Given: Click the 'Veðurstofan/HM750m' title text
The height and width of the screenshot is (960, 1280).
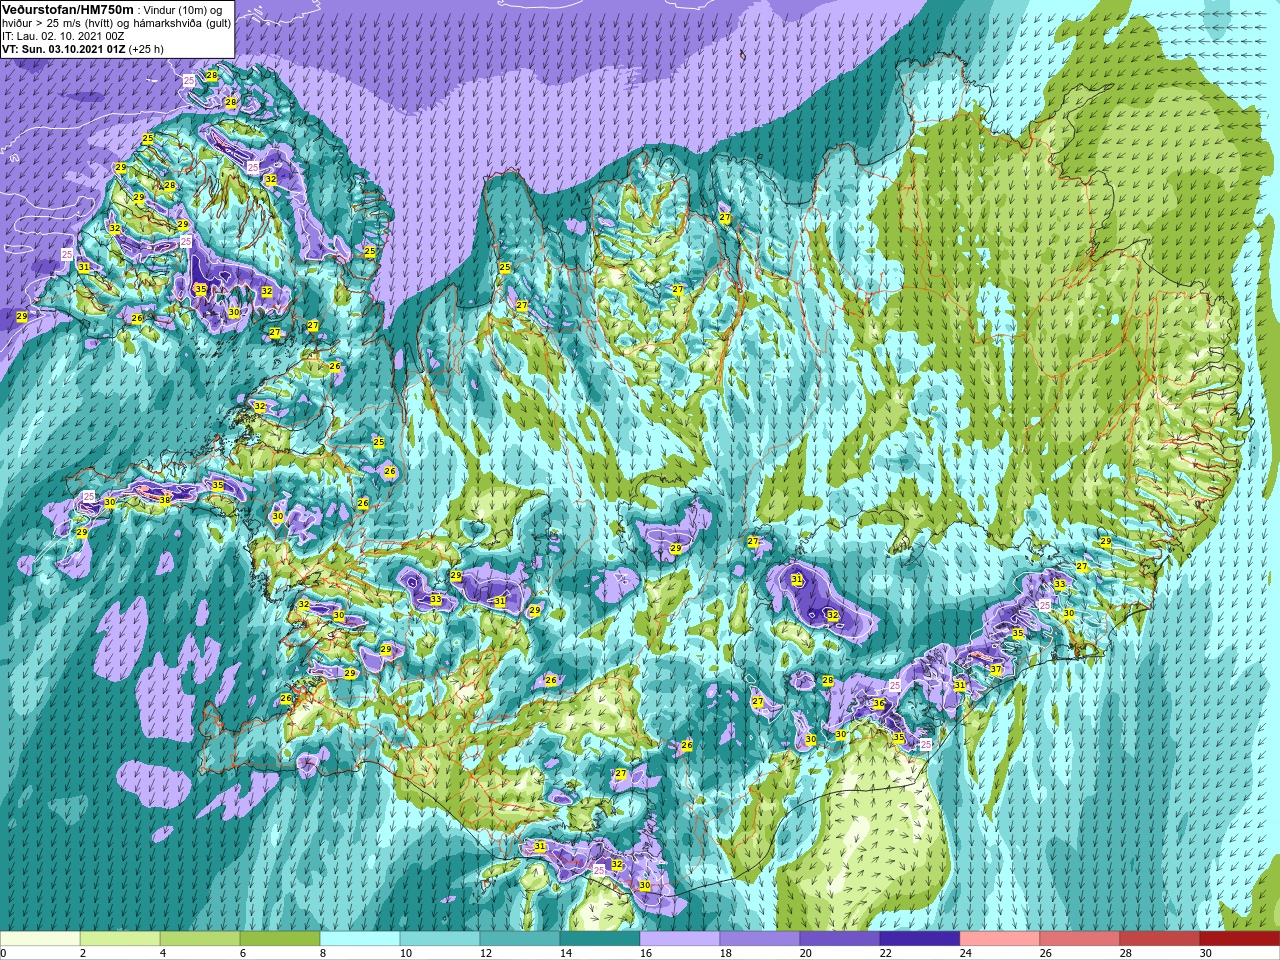Looking at the screenshot, I should pyautogui.click(x=68, y=9).
